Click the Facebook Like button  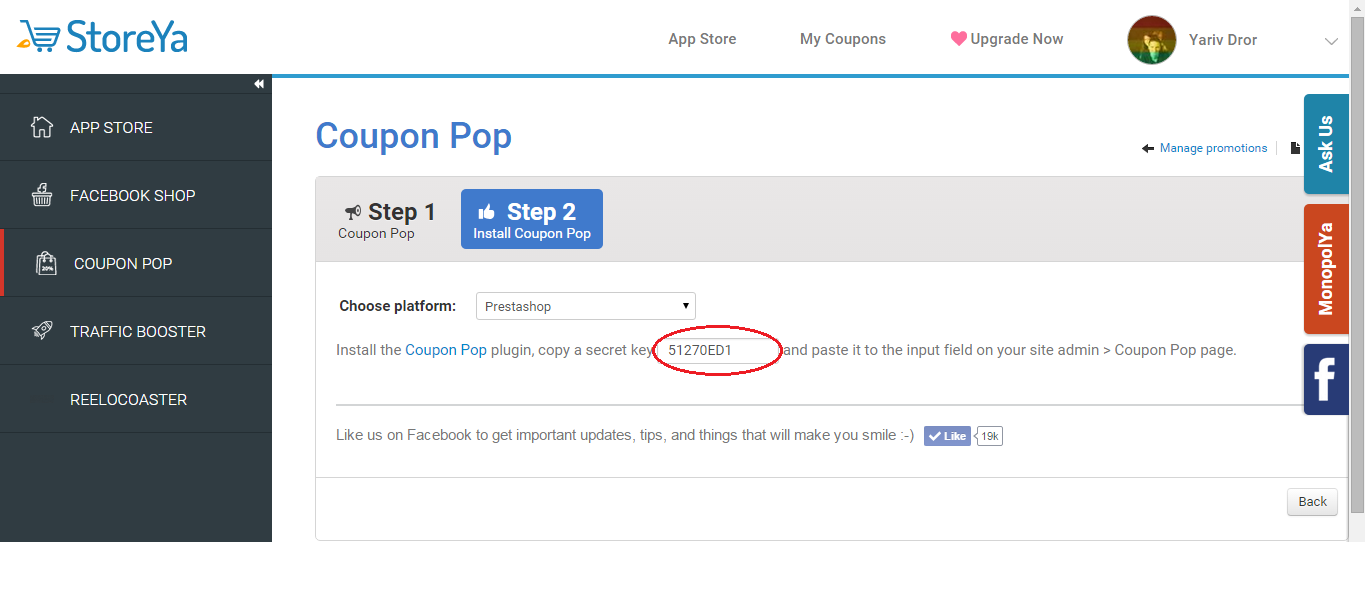click(947, 436)
